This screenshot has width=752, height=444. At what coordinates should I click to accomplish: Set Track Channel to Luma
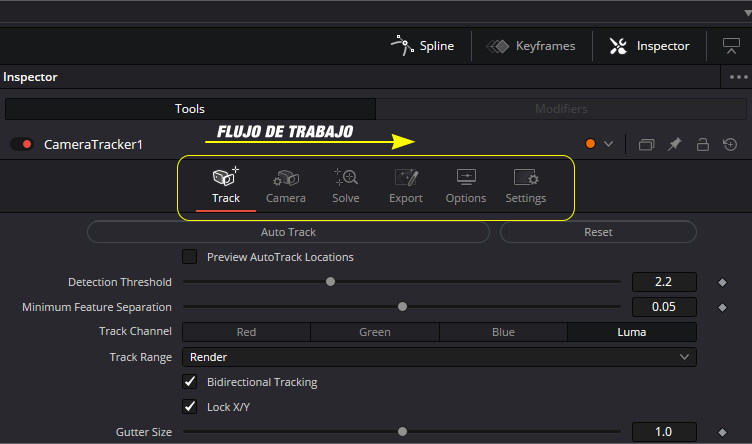point(632,332)
